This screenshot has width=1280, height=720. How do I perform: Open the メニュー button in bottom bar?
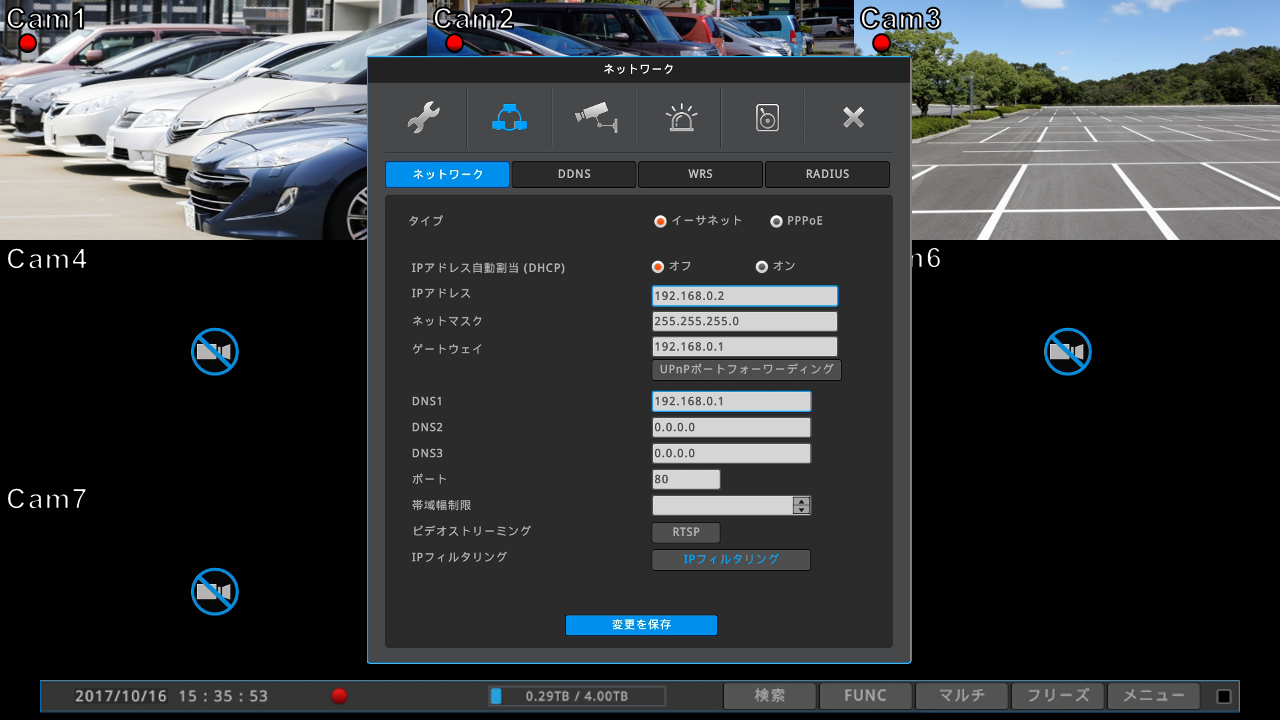(1153, 696)
